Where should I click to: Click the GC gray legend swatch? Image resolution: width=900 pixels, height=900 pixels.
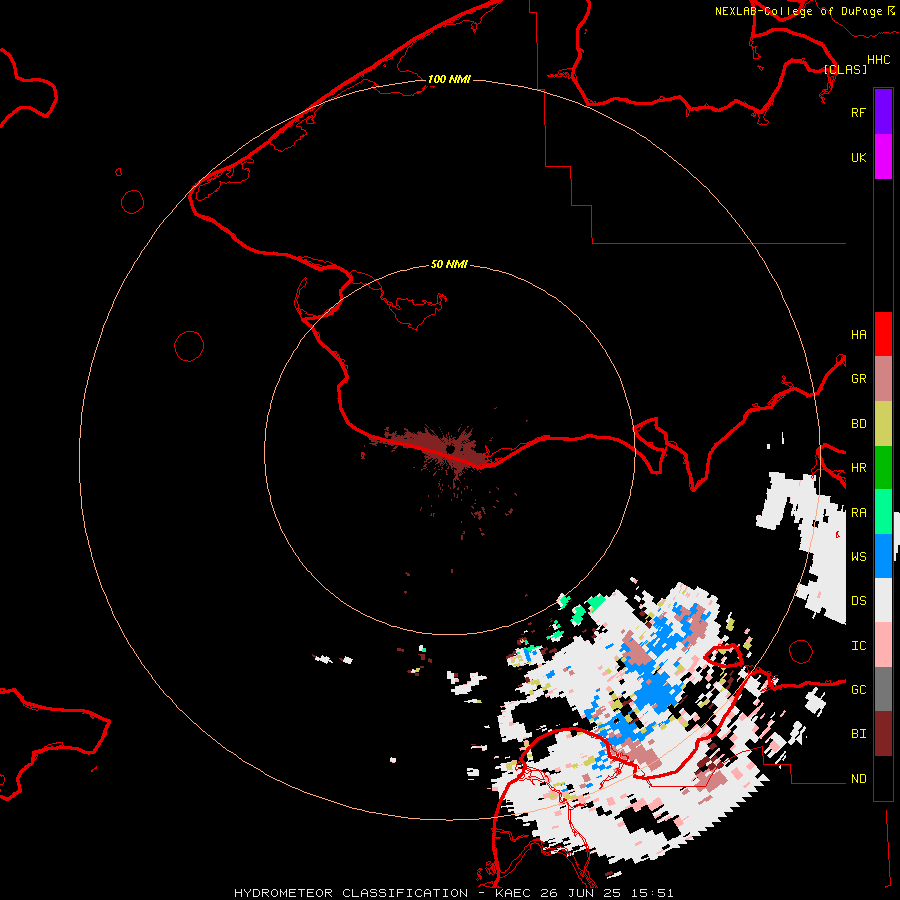point(883,689)
